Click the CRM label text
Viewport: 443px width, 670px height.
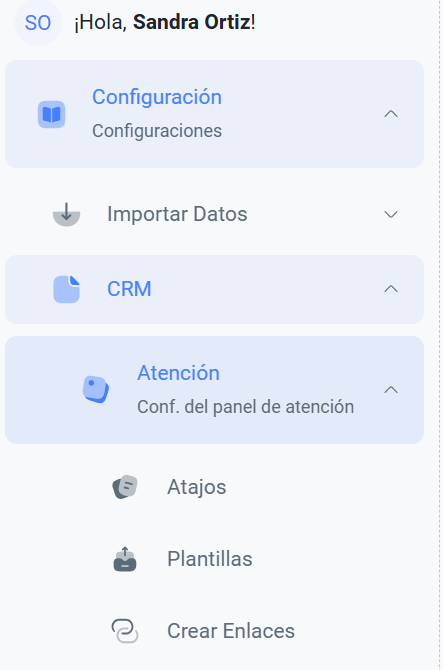coord(129,289)
